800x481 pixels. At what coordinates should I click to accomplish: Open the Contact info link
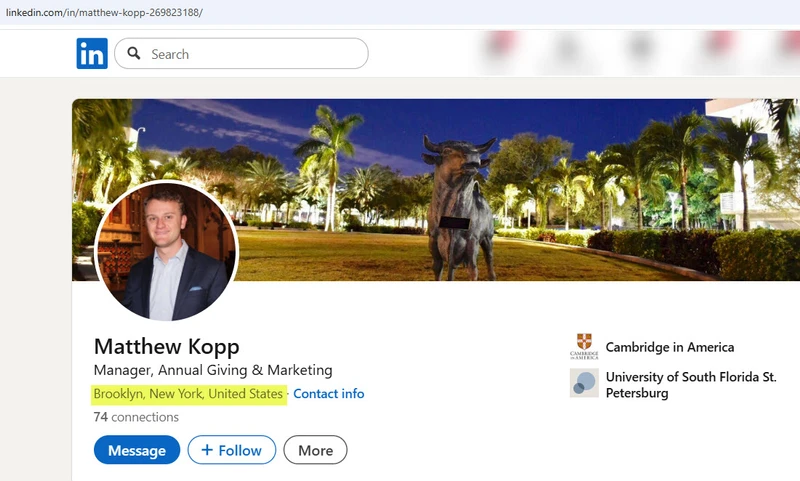pos(329,394)
